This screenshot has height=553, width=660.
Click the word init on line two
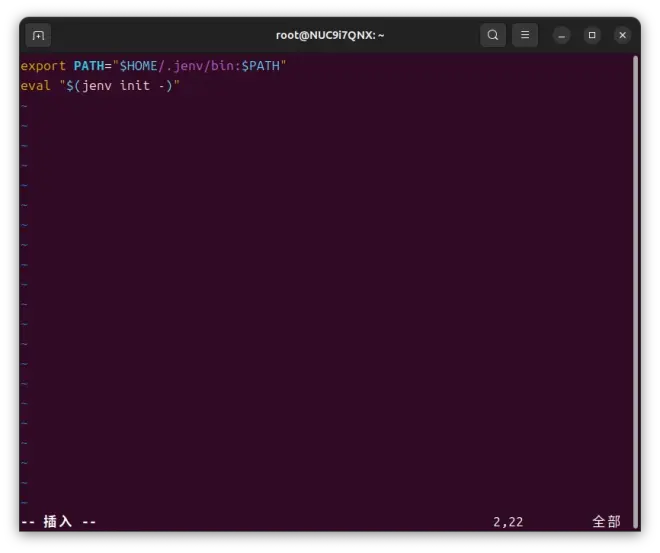click(x=135, y=85)
